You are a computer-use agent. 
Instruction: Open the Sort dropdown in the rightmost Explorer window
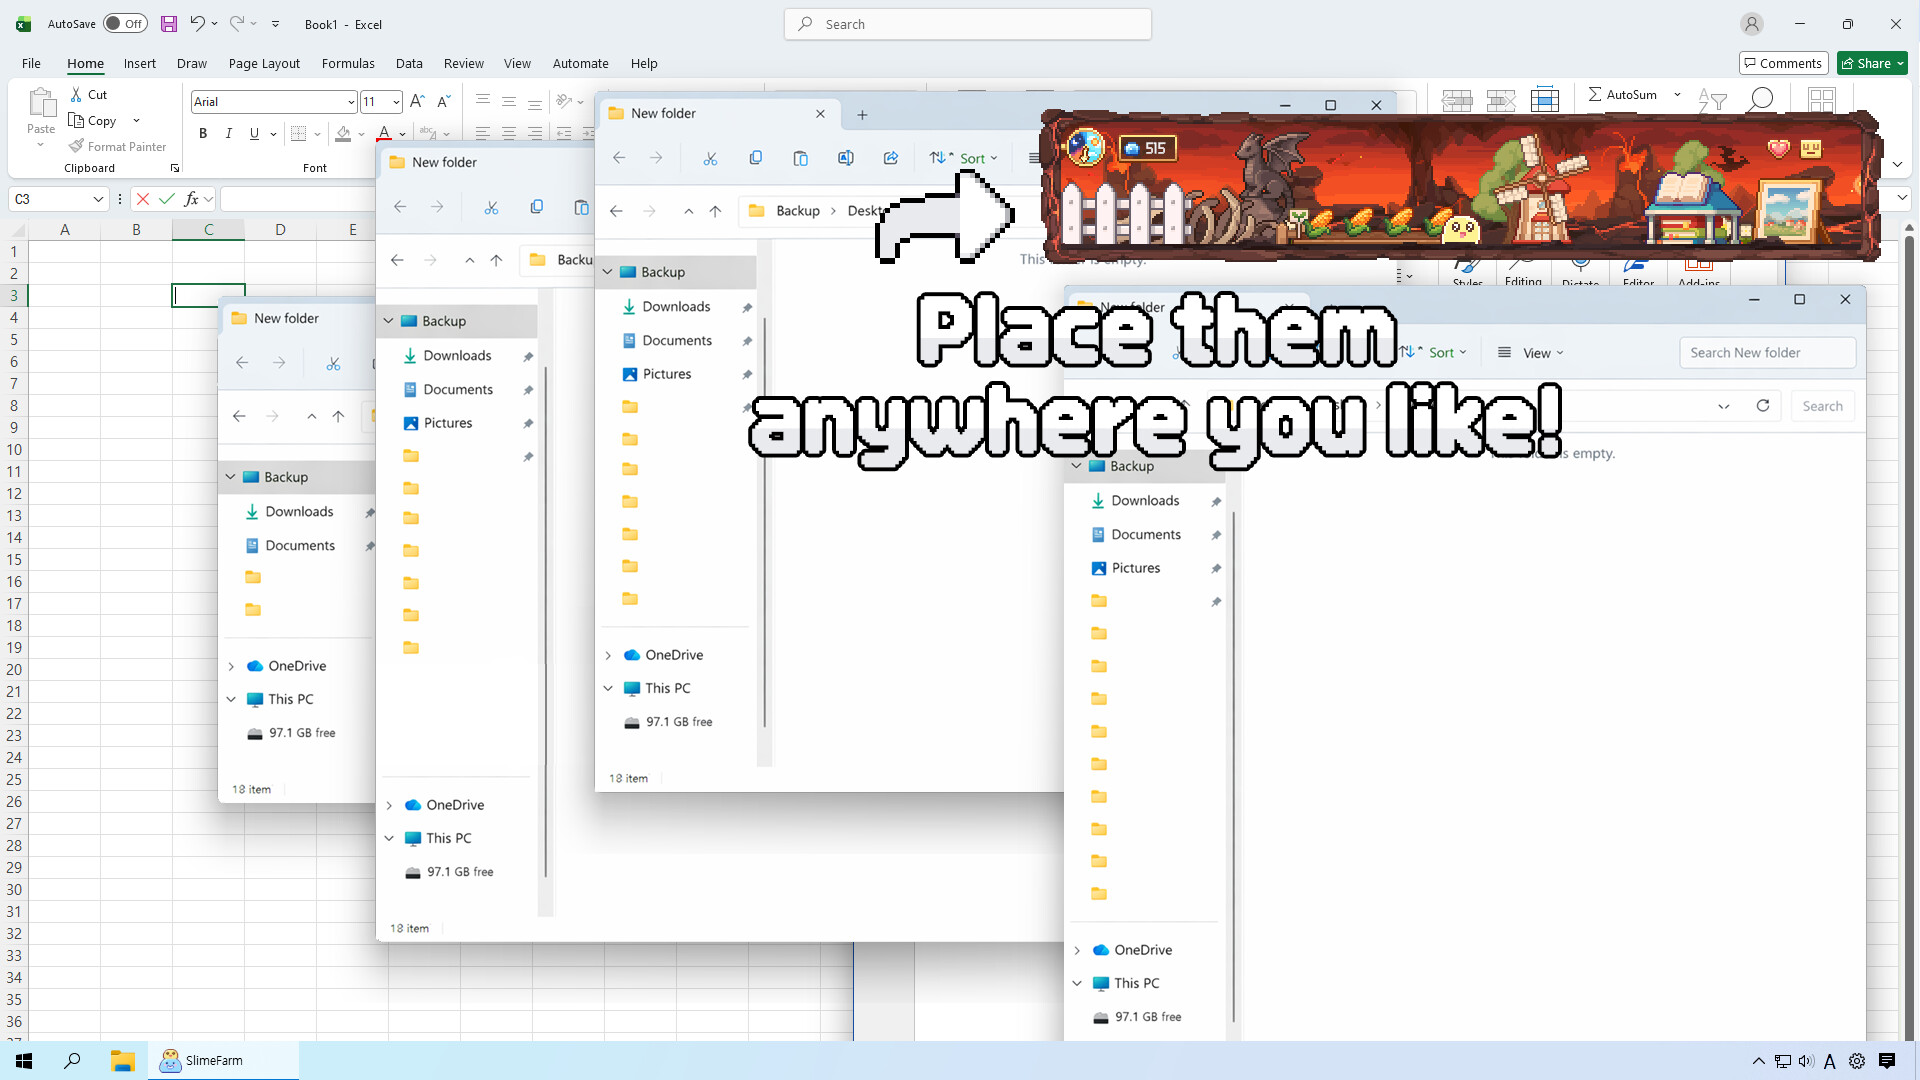(1435, 352)
